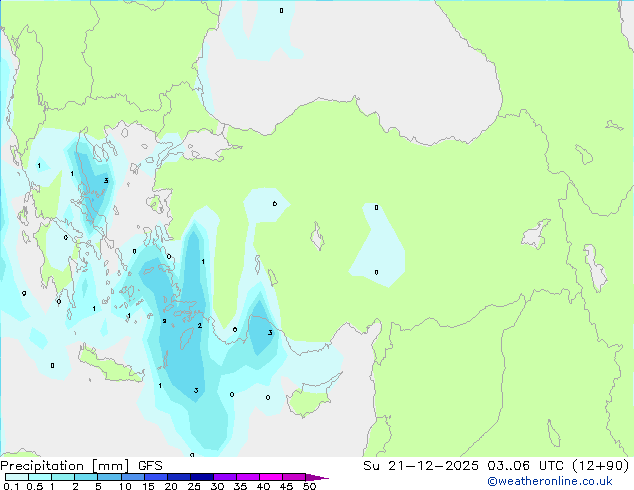Click the '10' legend scale label
Viewport: 634px width, 490px height.
[125, 486]
